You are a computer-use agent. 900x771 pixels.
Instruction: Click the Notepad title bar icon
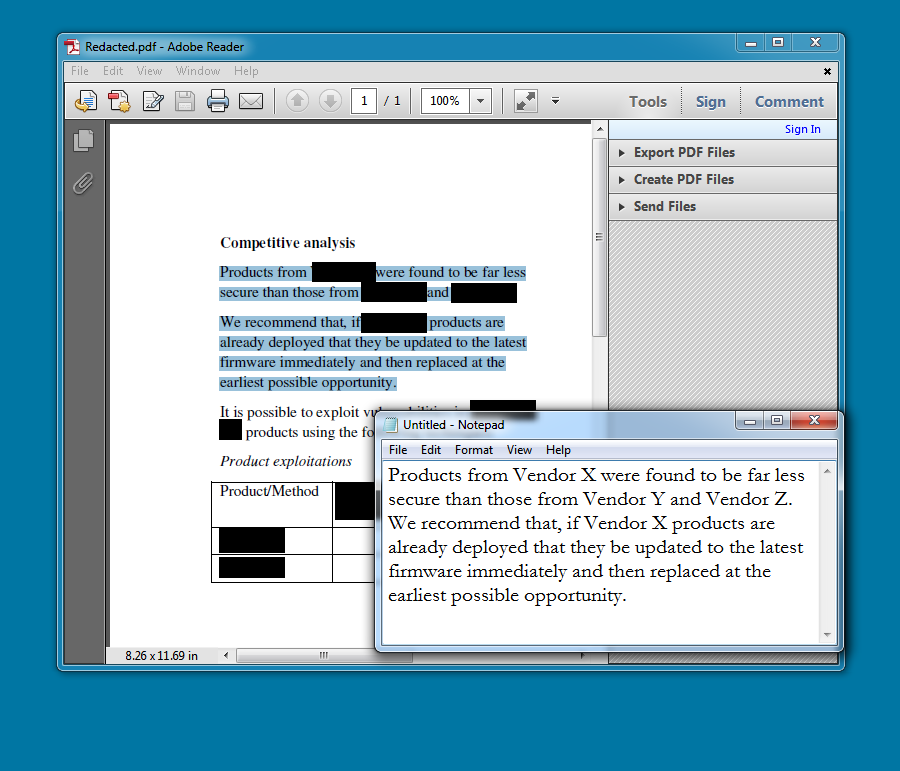pos(391,425)
